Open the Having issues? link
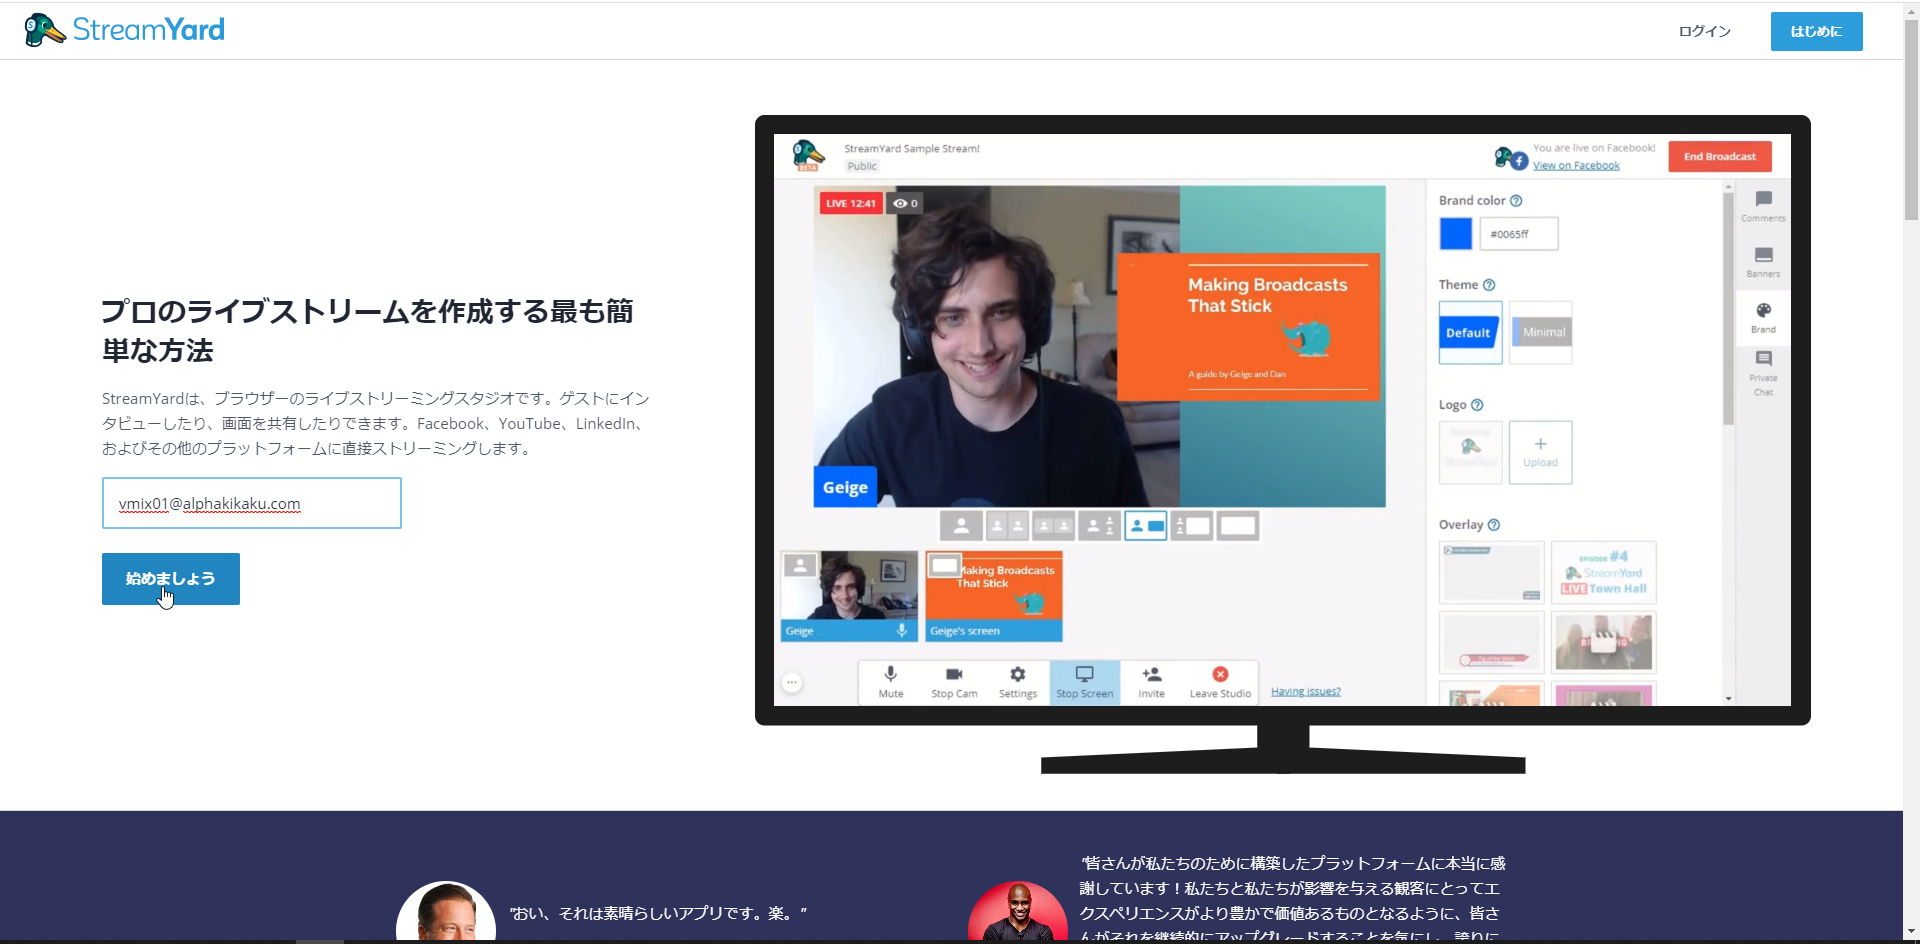This screenshot has height=944, width=1920. (1306, 692)
